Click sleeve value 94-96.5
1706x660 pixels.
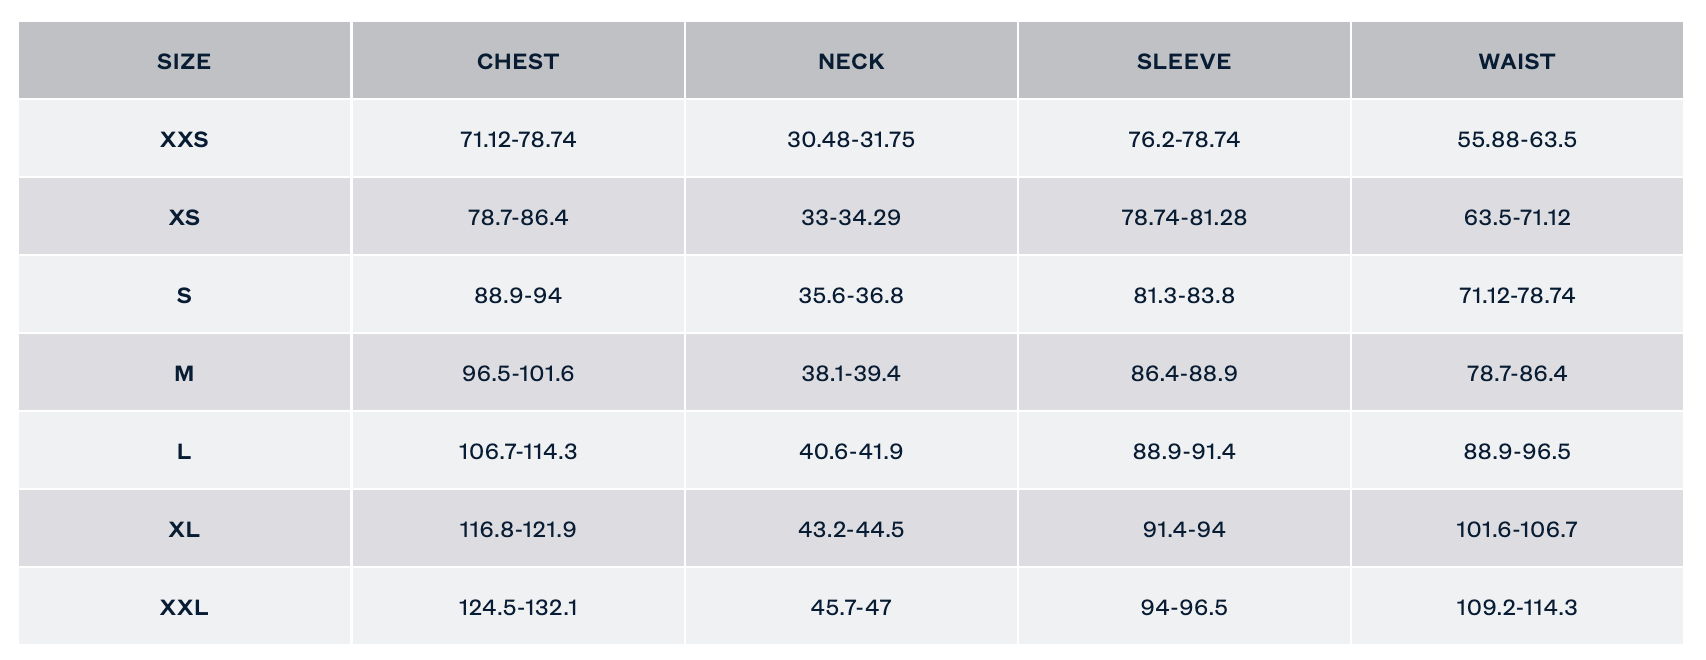coord(1184,608)
